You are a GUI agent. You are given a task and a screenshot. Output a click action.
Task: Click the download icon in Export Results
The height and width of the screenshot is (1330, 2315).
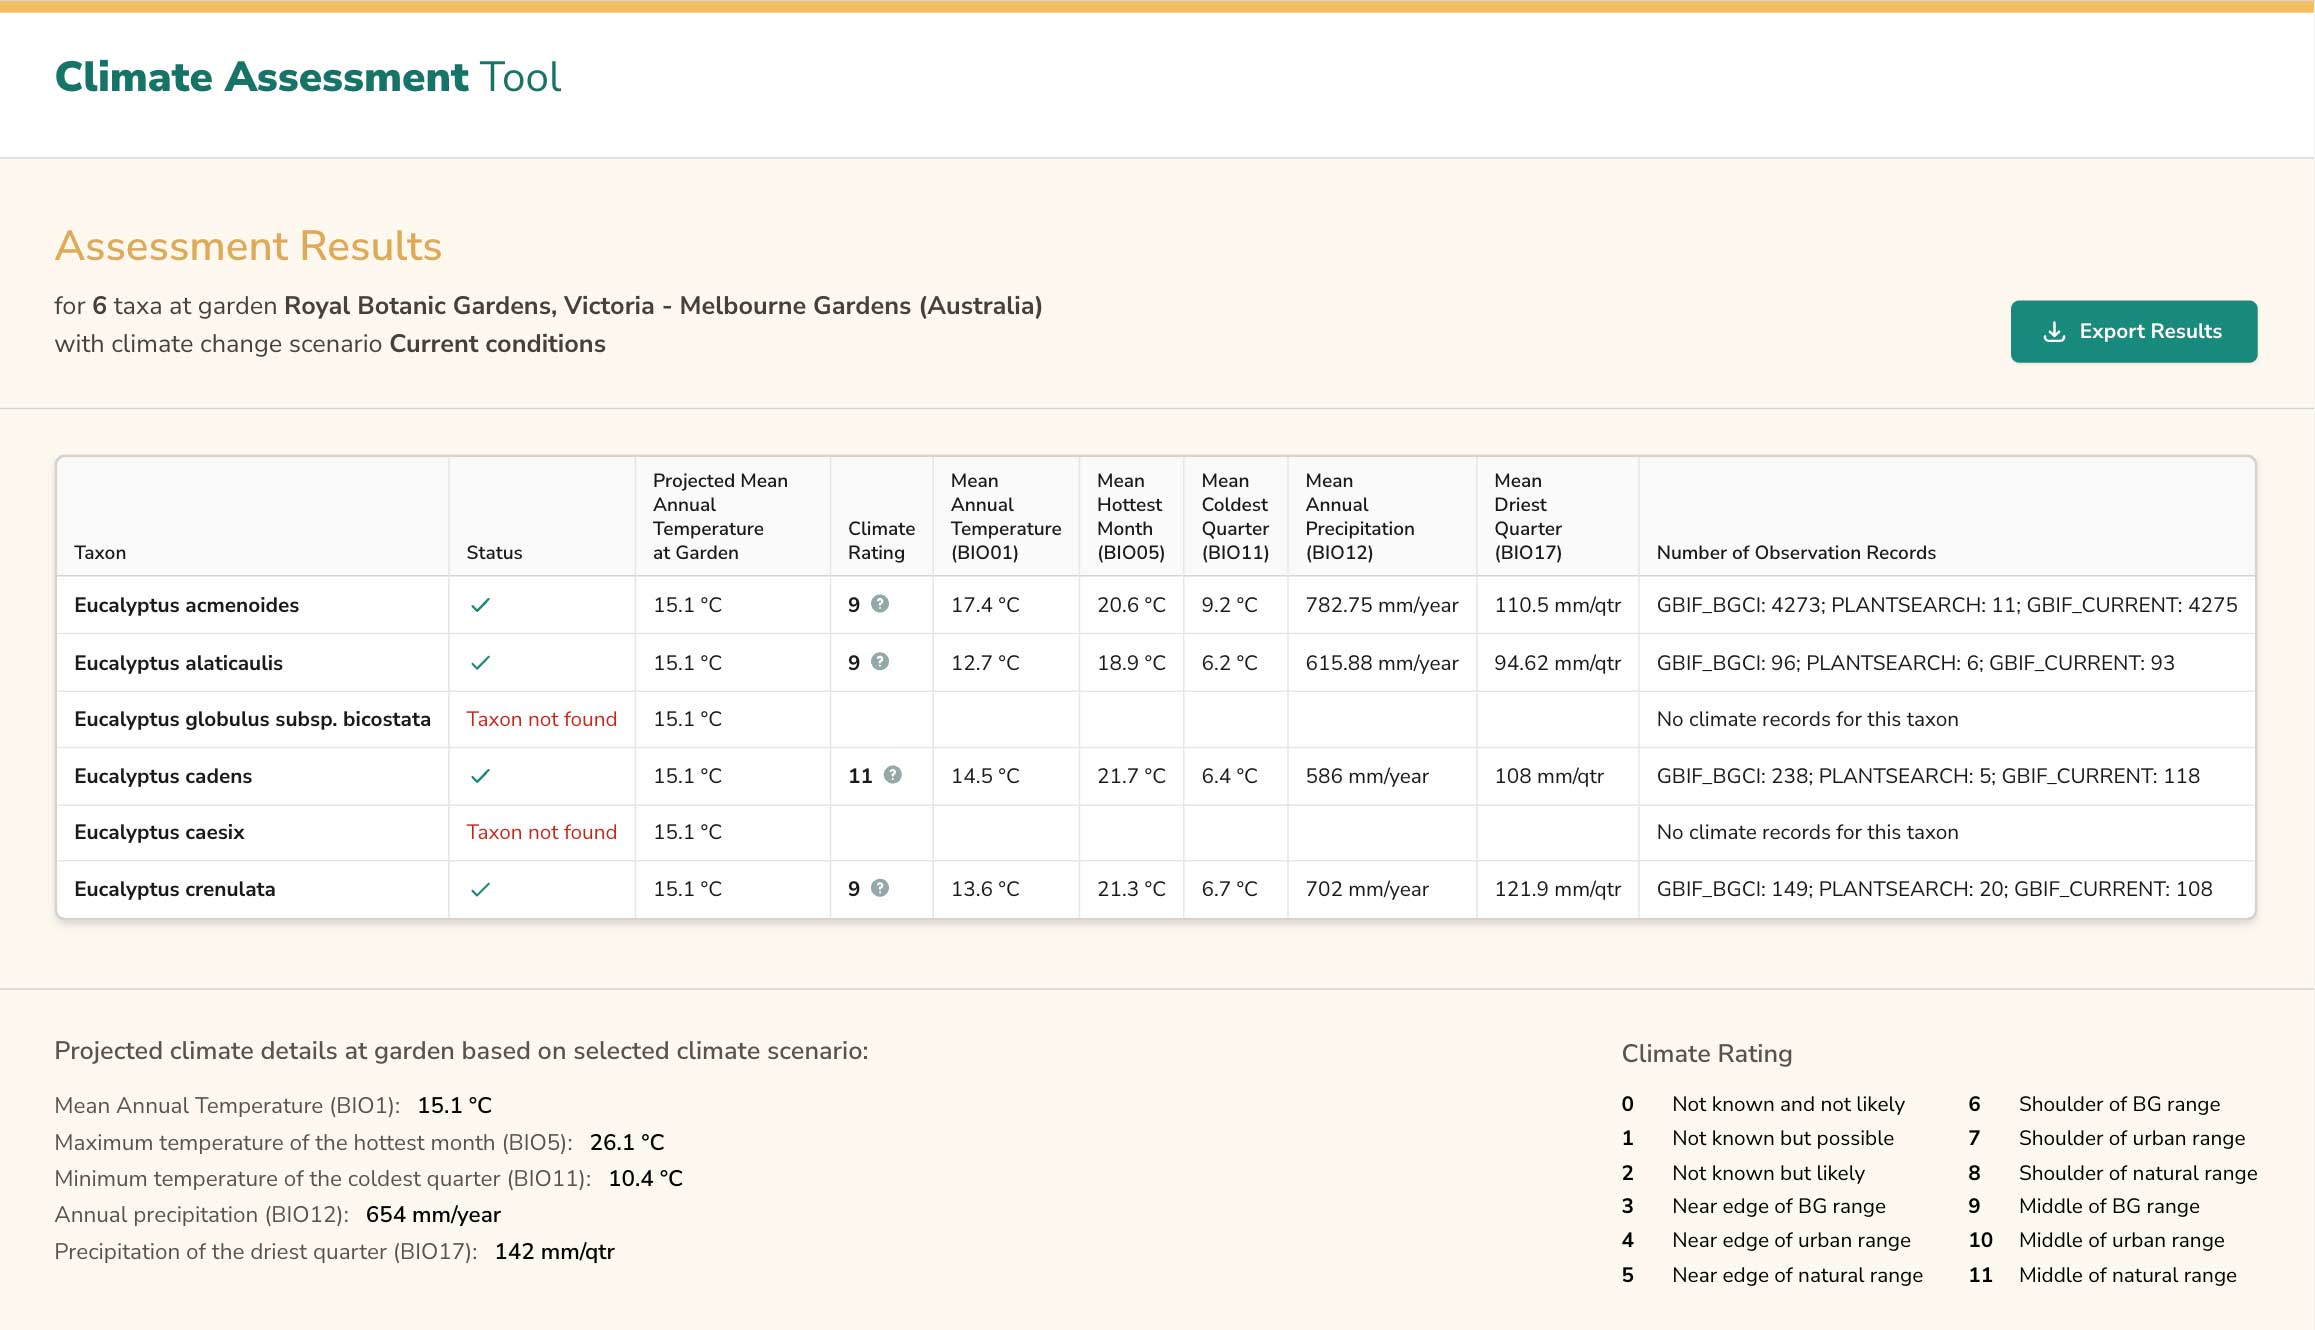tap(2055, 331)
